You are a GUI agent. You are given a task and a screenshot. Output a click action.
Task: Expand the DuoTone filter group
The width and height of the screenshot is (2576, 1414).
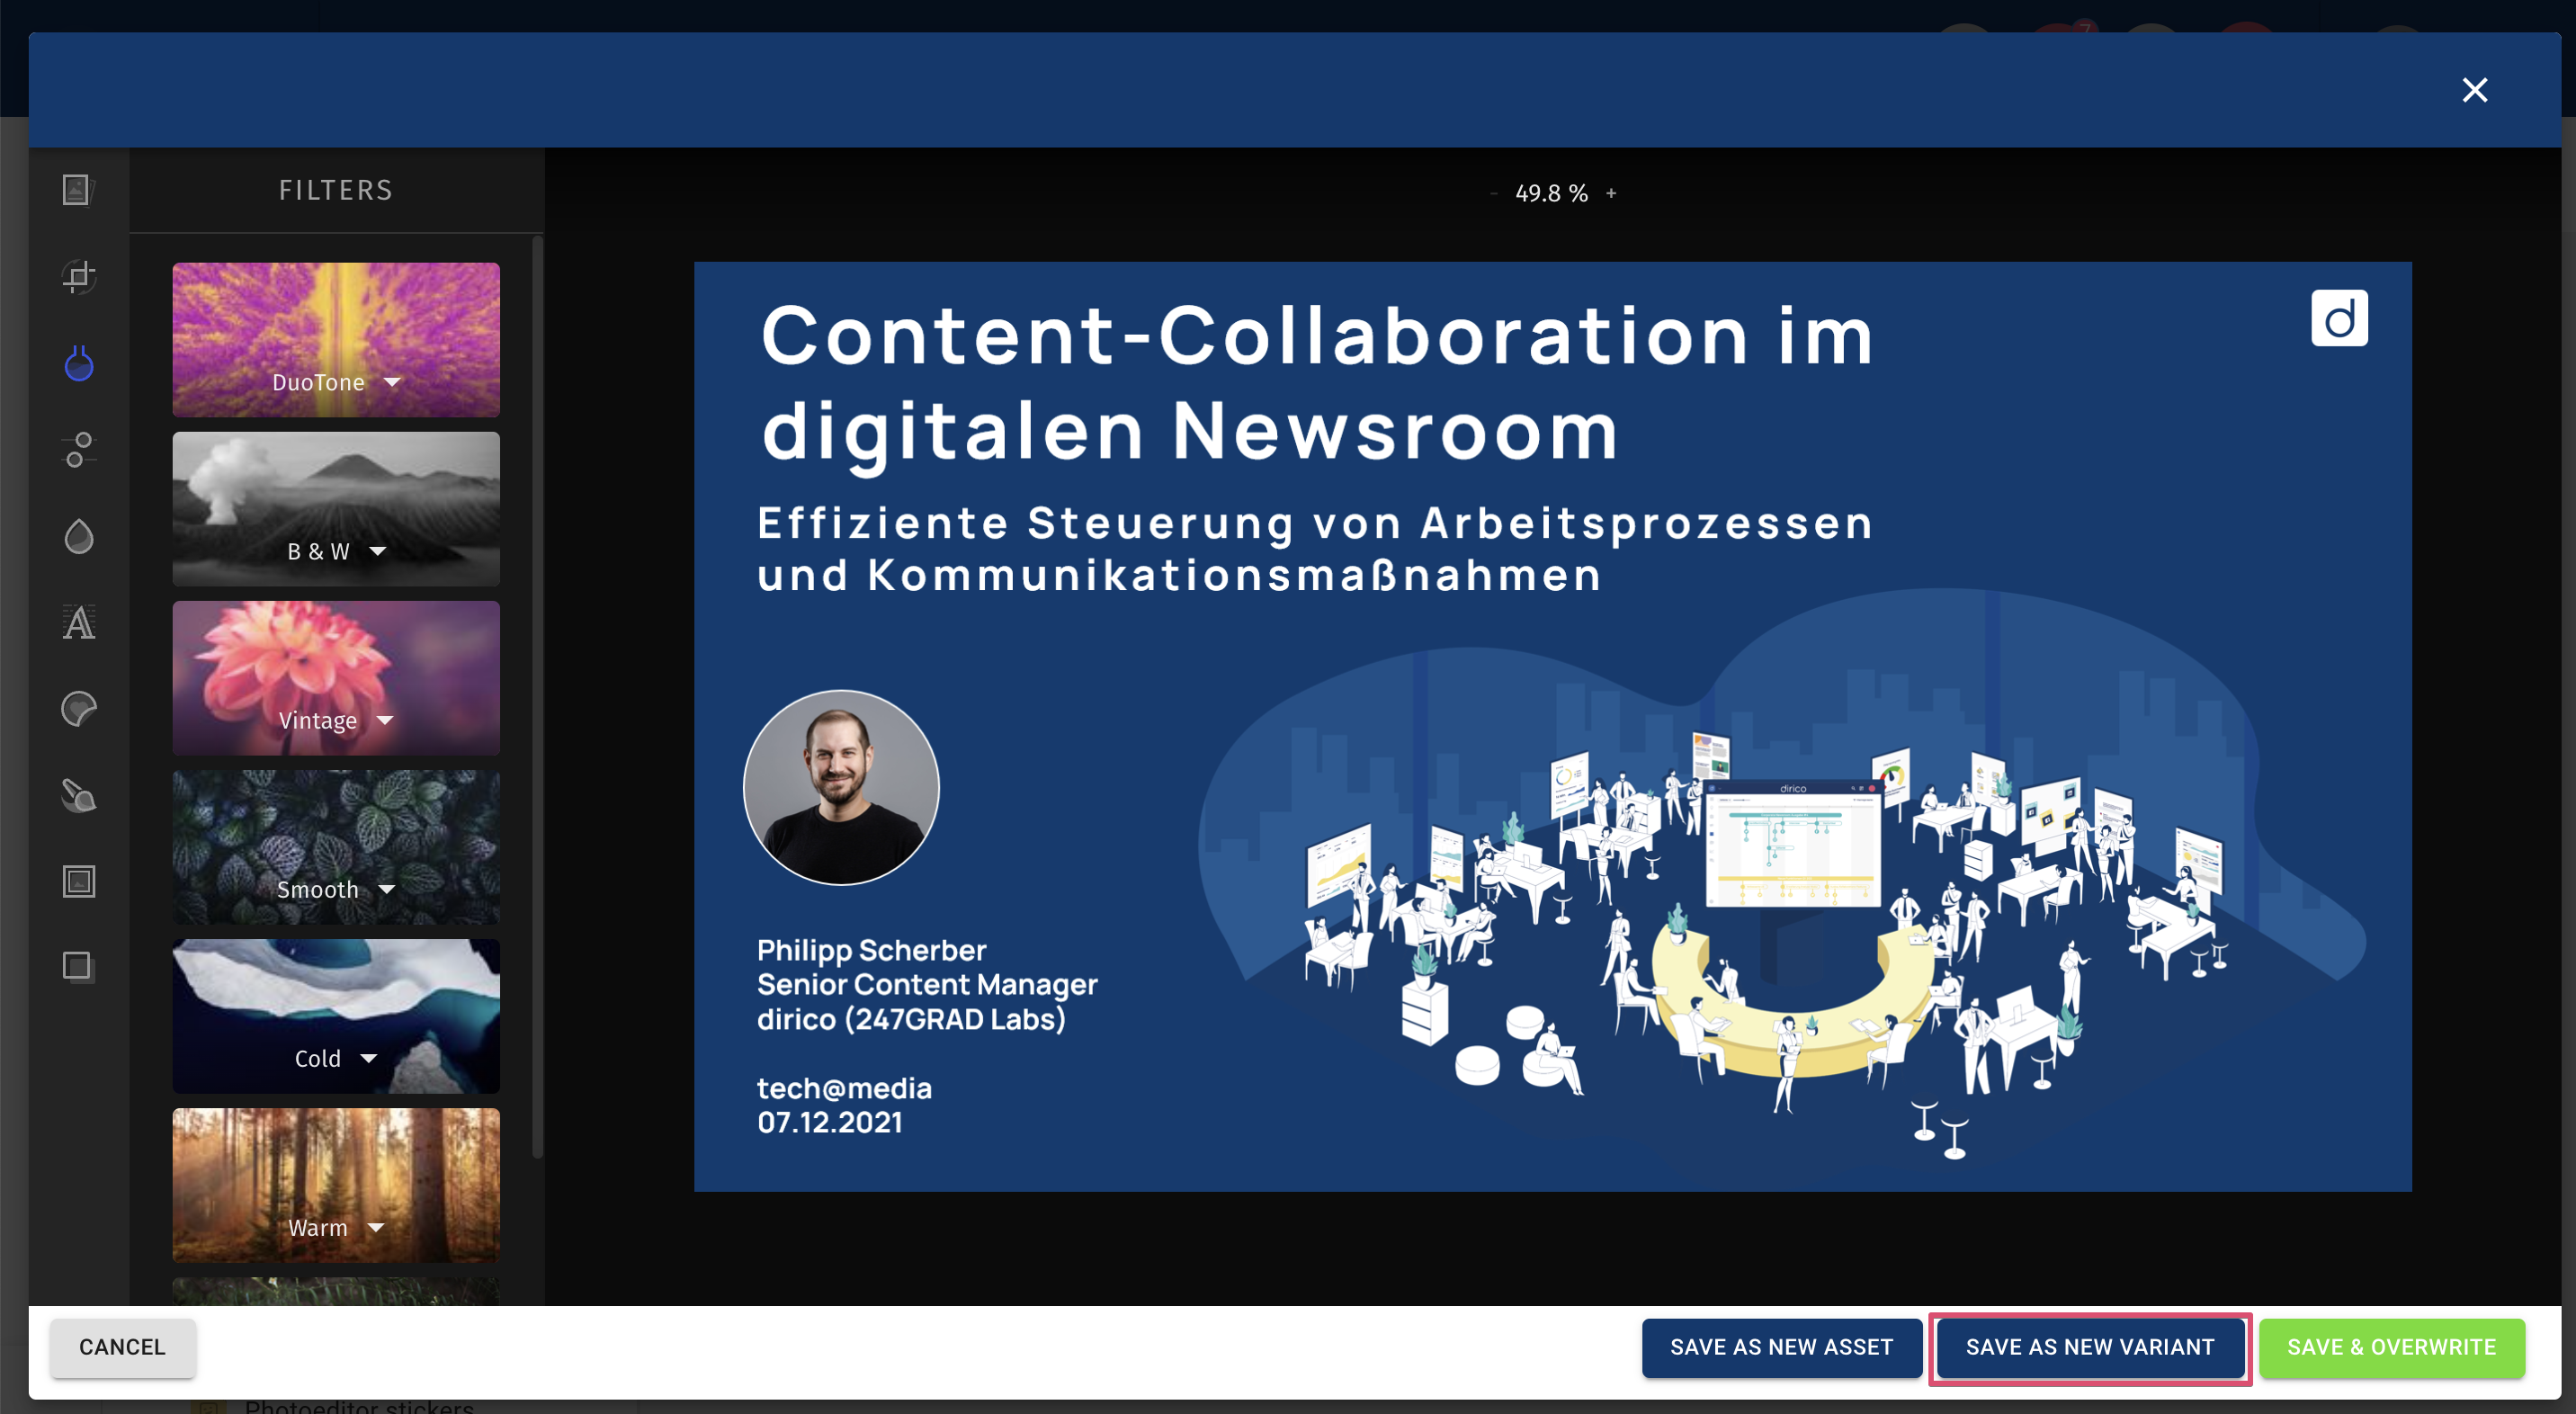336,340
